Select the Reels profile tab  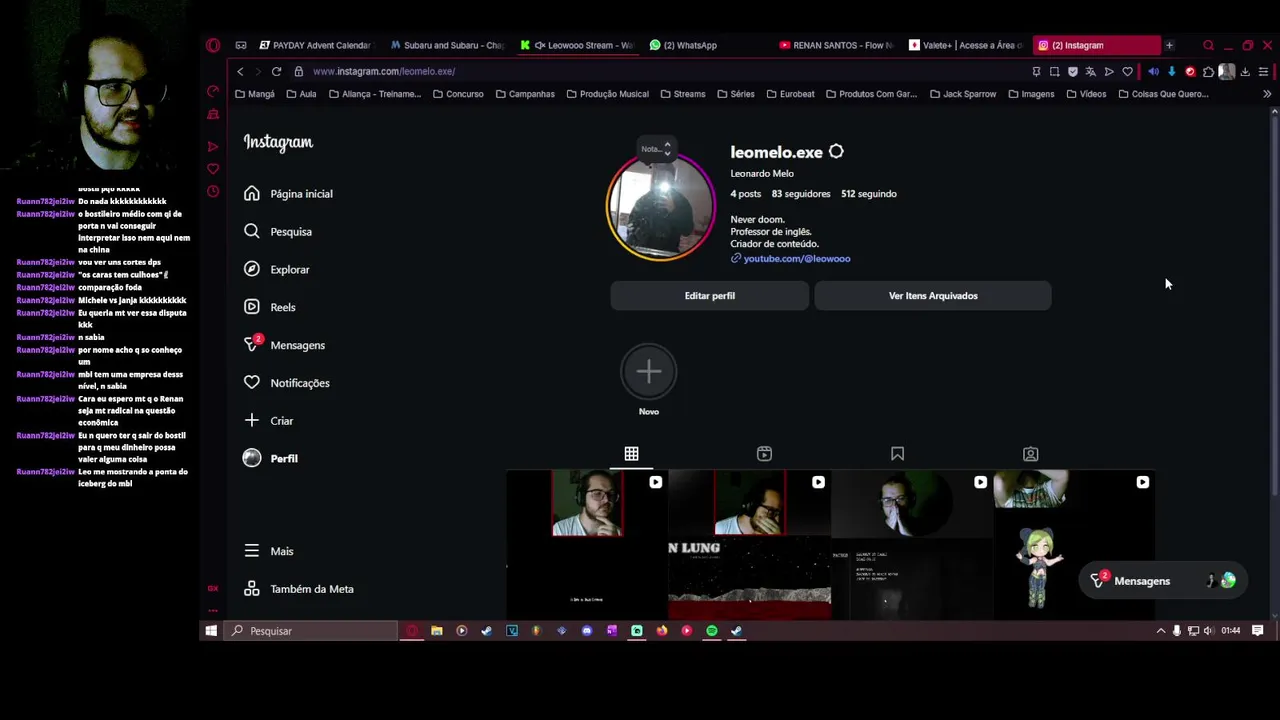[x=764, y=454]
